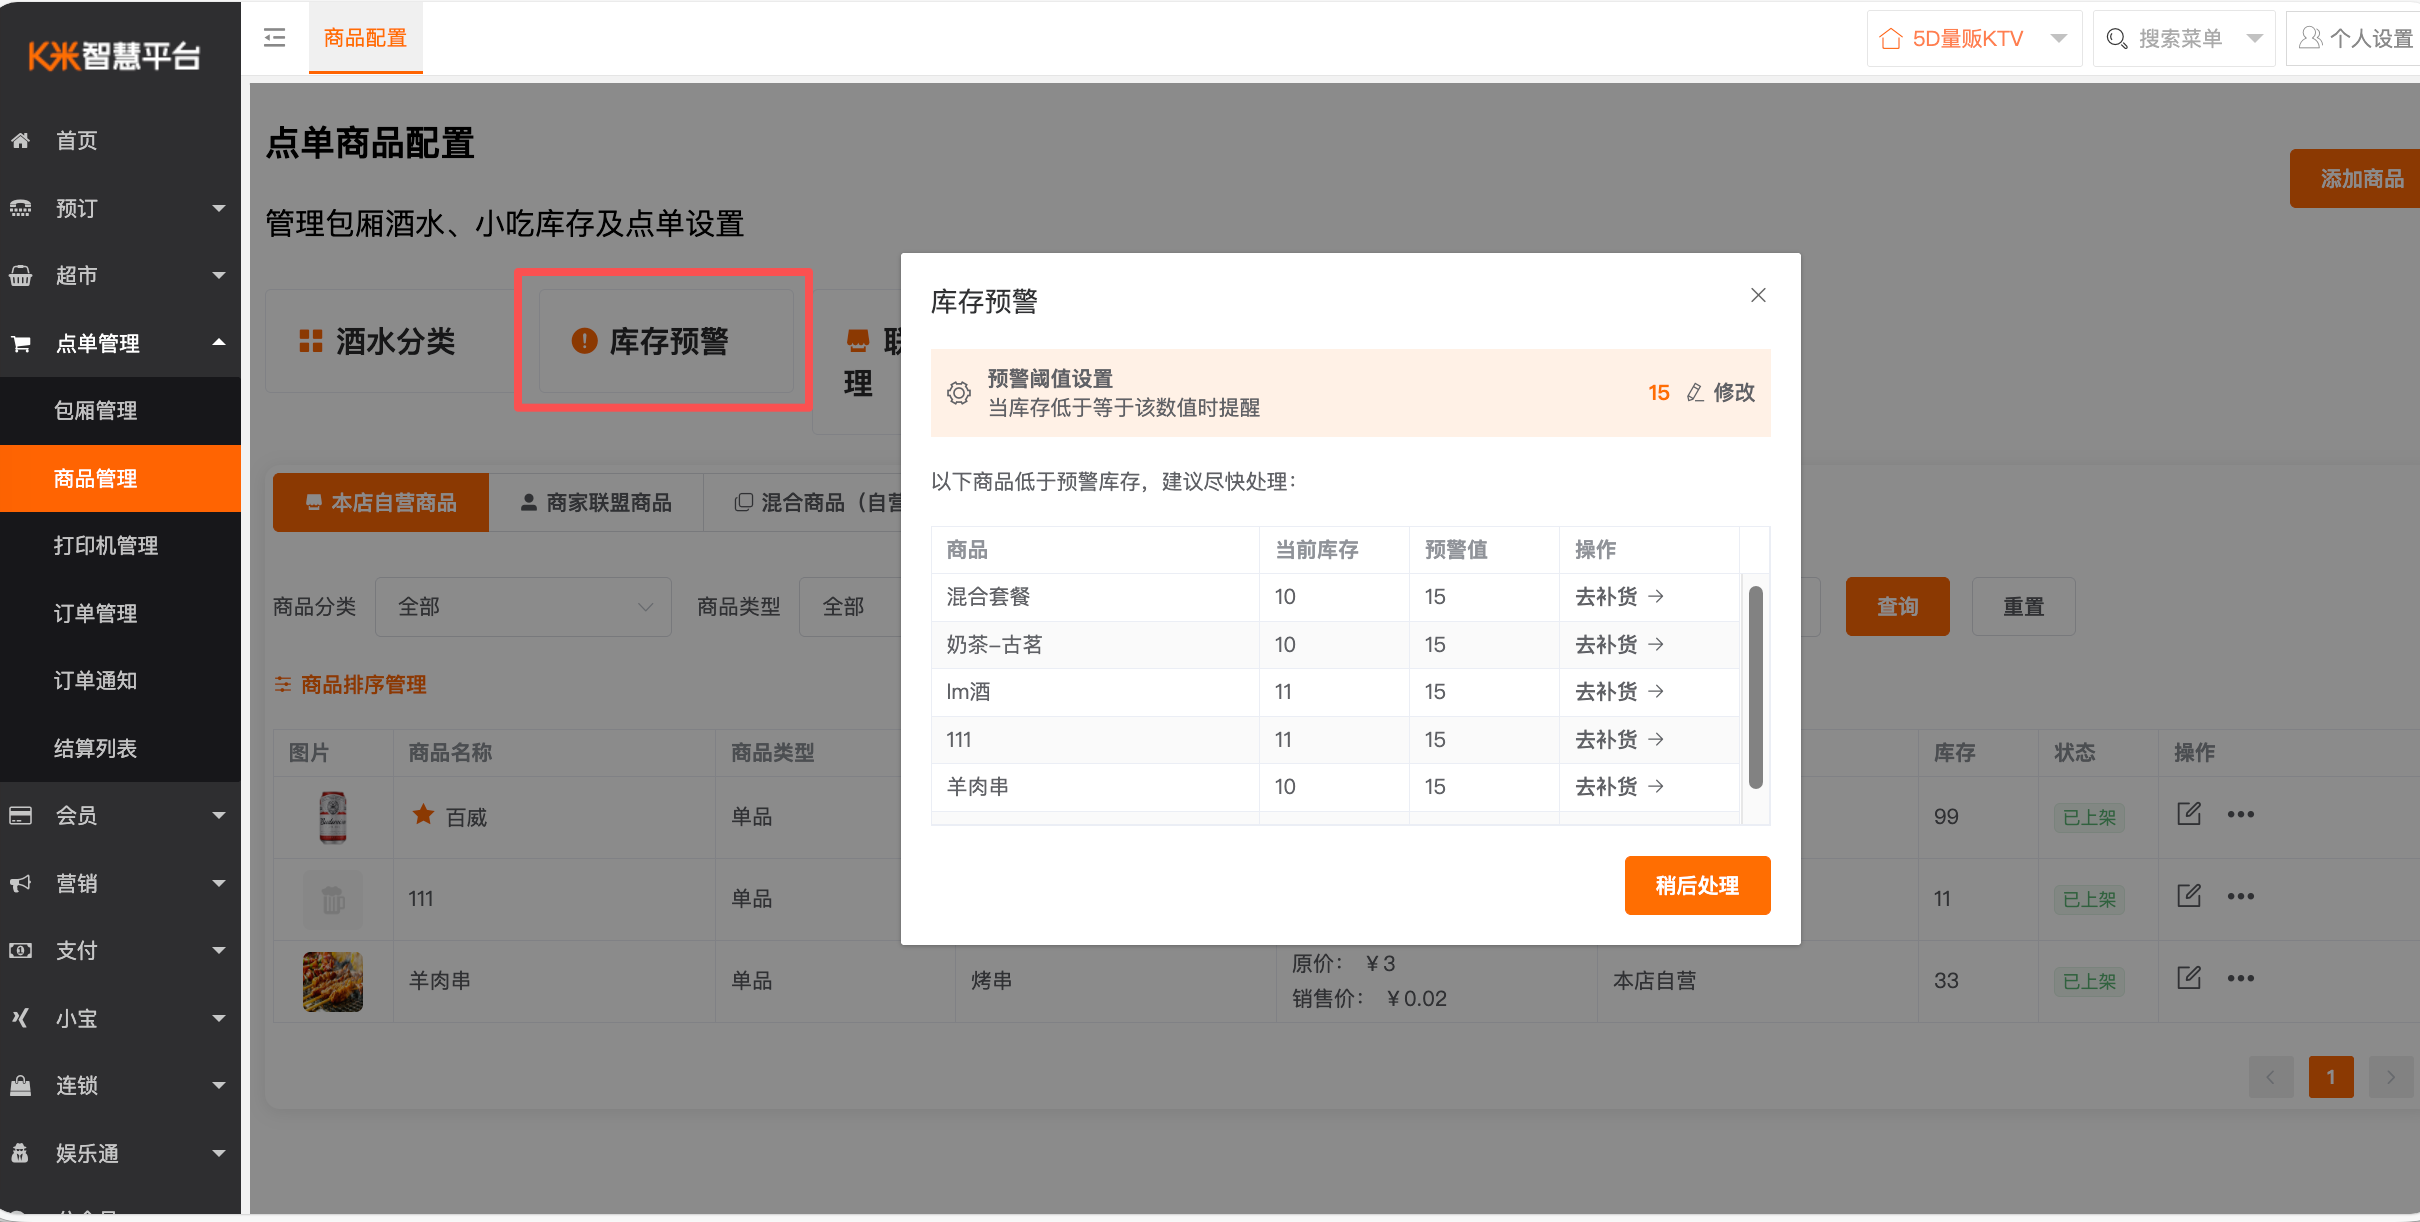Open 首页 via the home icon in sidebar
2420x1222 pixels.
(21, 140)
